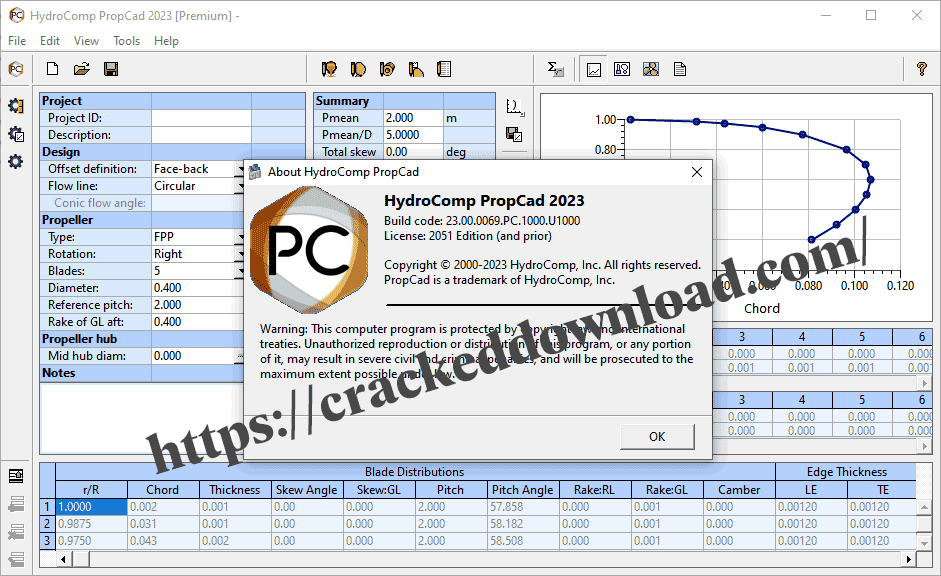Click the middle gear-with-checkbox sidebar icon
The width and height of the screenshot is (941, 576).
click(16, 134)
